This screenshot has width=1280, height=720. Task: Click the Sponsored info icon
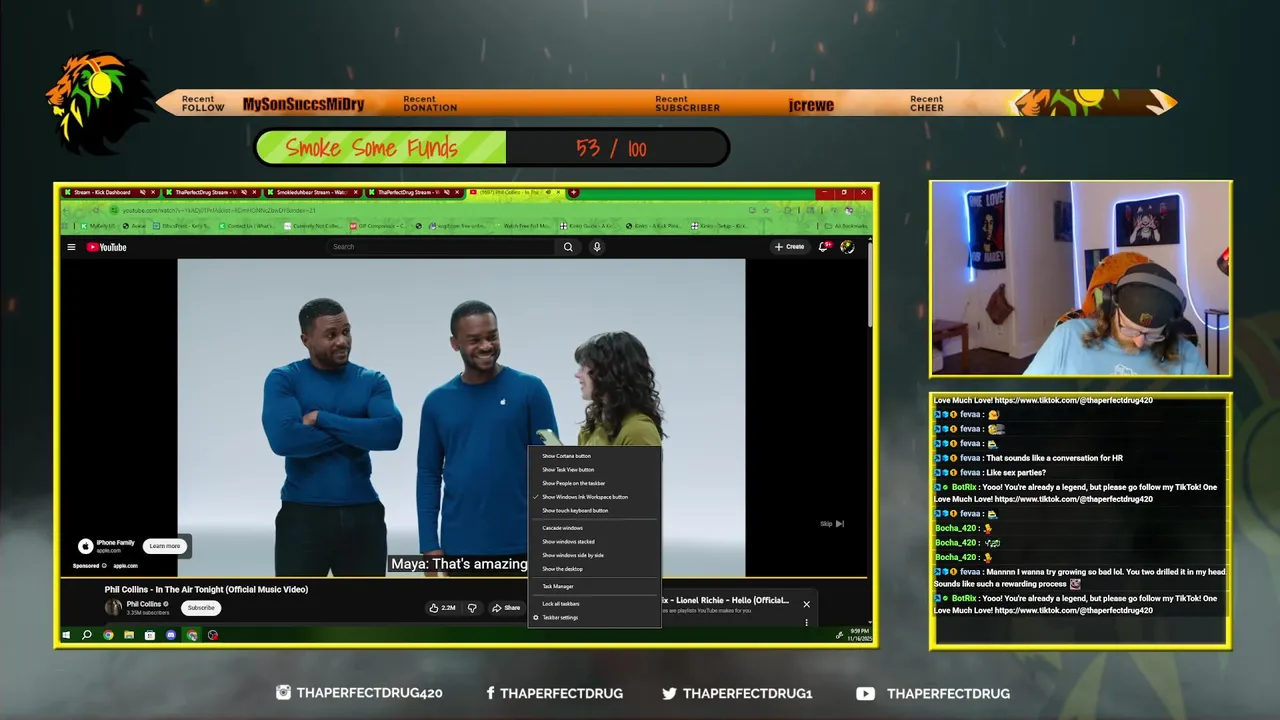click(104, 566)
